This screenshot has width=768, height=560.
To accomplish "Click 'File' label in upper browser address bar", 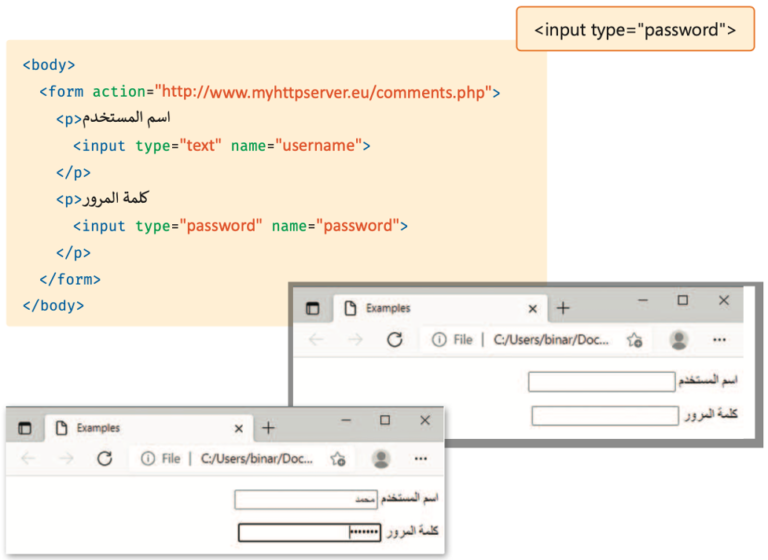I will pyautogui.click(x=463, y=340).
